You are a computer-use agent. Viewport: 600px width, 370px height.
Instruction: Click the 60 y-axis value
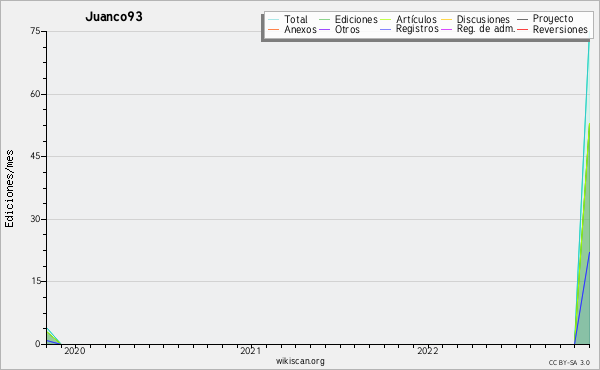[x=35, y=94]
